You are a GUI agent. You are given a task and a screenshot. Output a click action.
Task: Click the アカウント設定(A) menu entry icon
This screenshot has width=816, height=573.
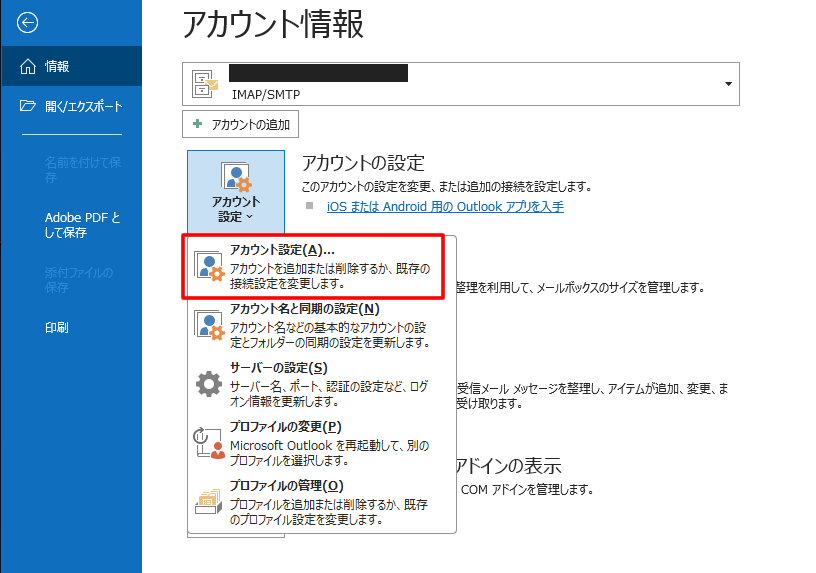pos(208,266)
